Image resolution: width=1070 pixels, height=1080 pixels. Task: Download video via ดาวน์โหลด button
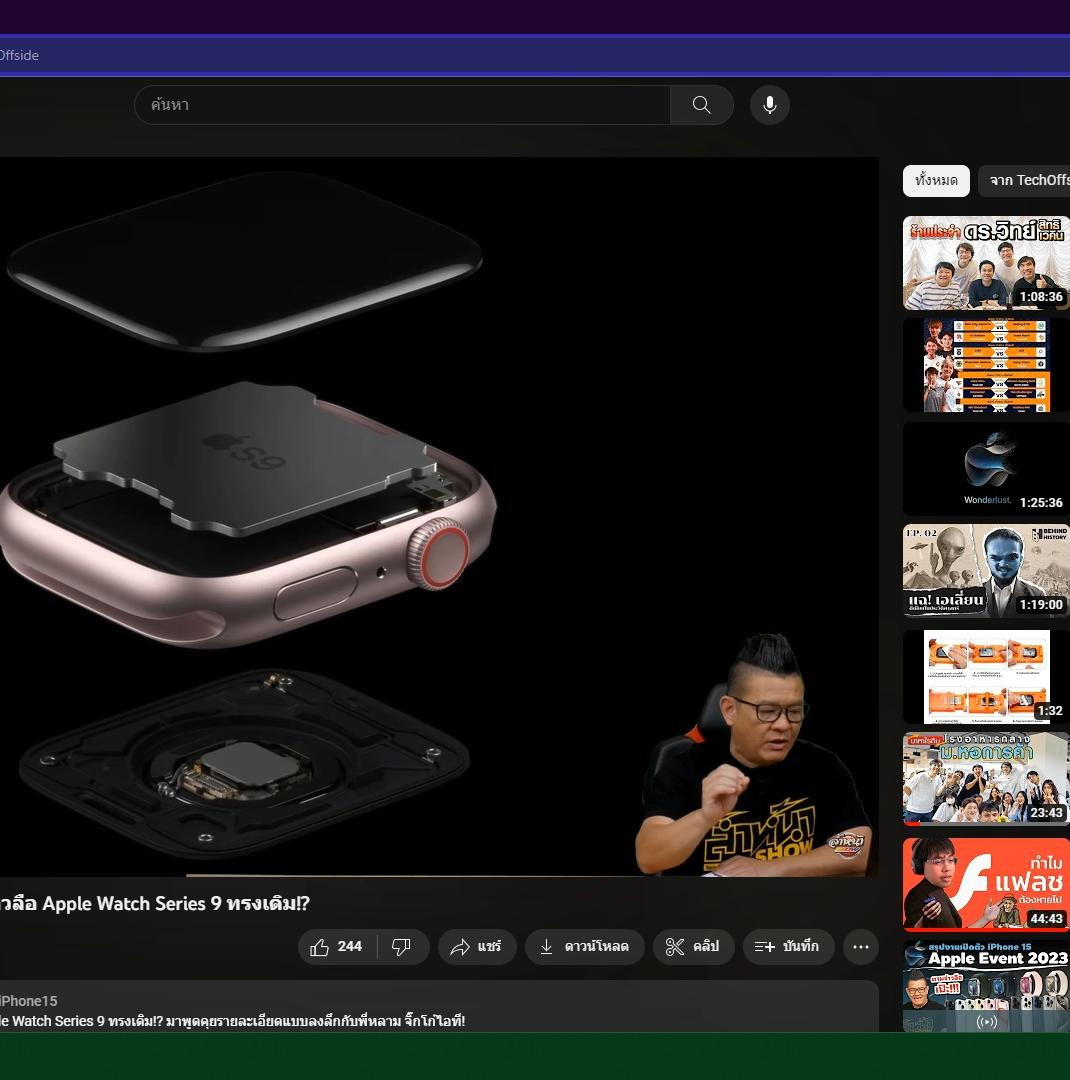[x=584, y=946]
